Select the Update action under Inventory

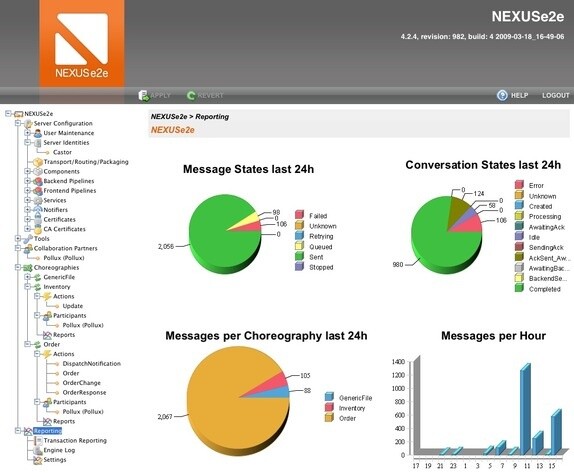tap(72, 306)
